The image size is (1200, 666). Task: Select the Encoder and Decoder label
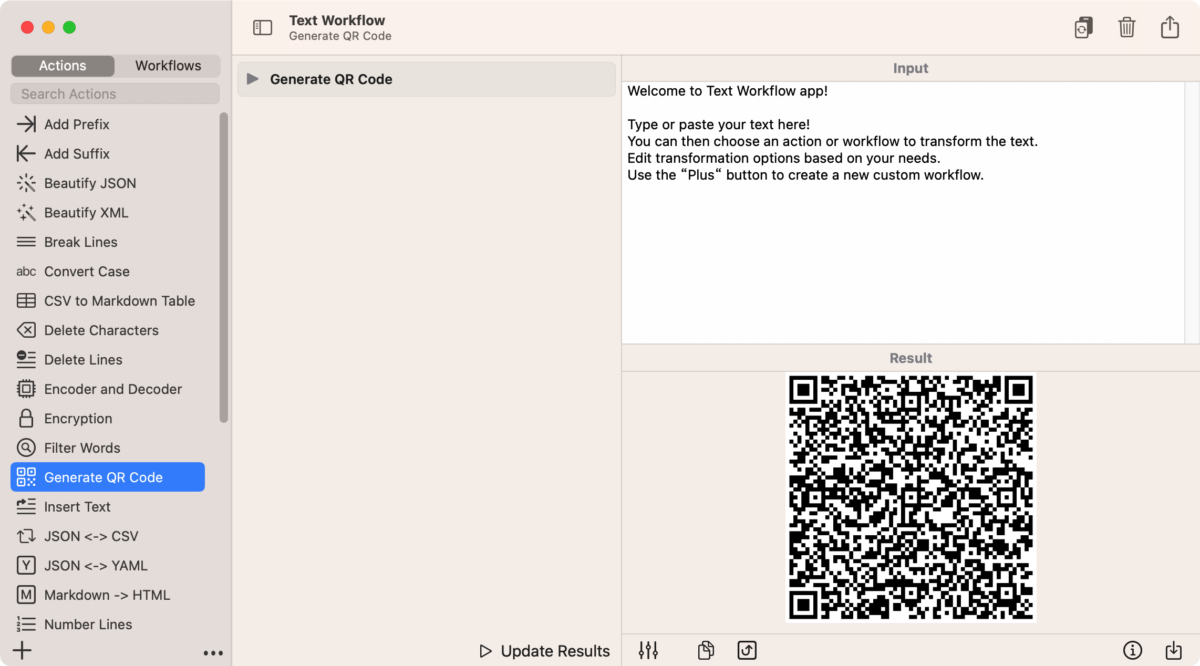pos(113,389)
